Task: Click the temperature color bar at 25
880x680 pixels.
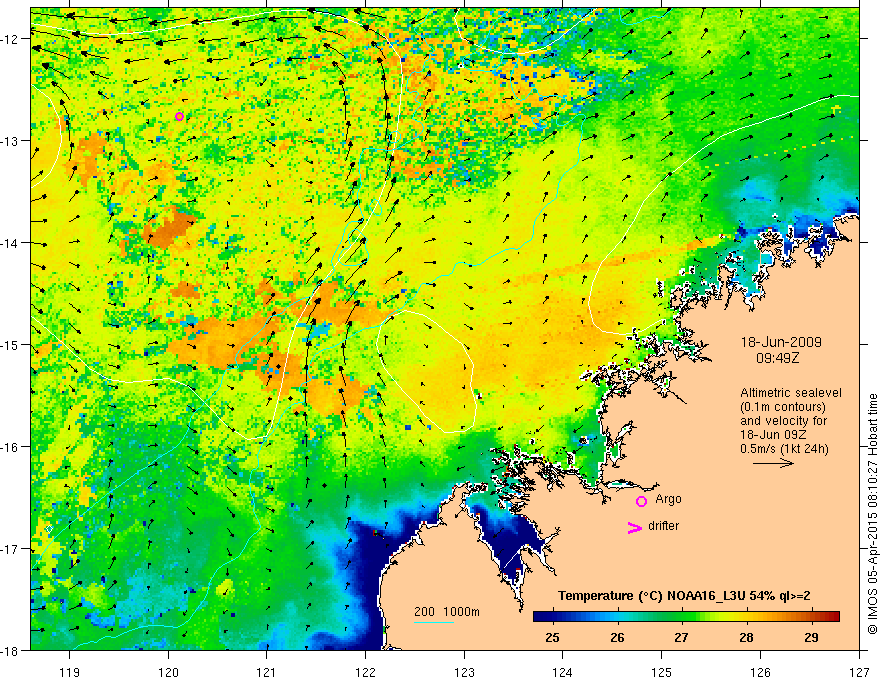Action: coord(553,616)
